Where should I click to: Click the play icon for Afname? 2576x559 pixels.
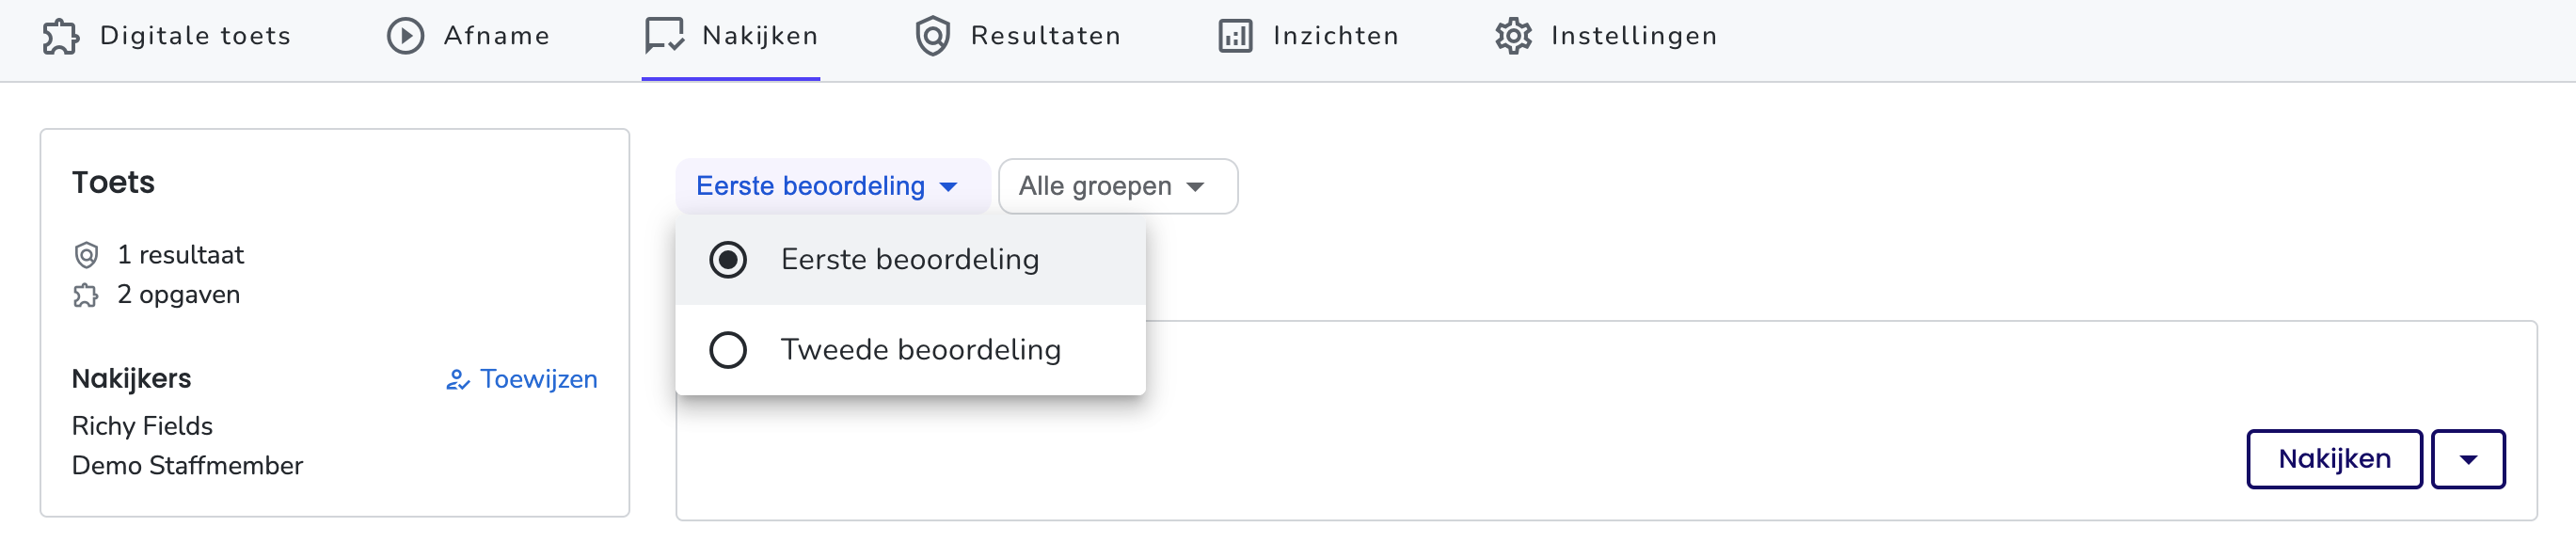[406, 36]
